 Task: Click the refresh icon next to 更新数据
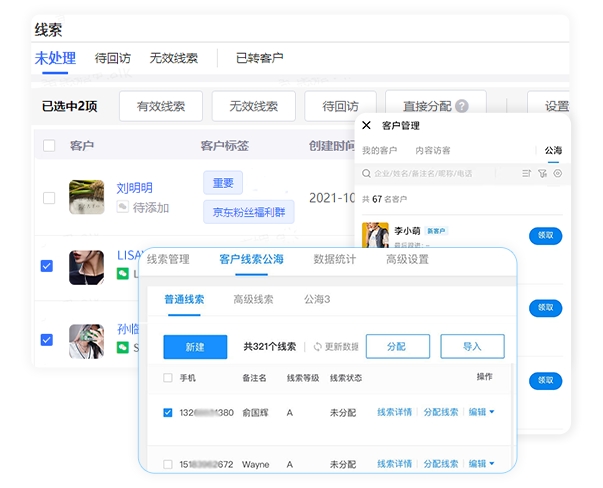tap(317, 346)
